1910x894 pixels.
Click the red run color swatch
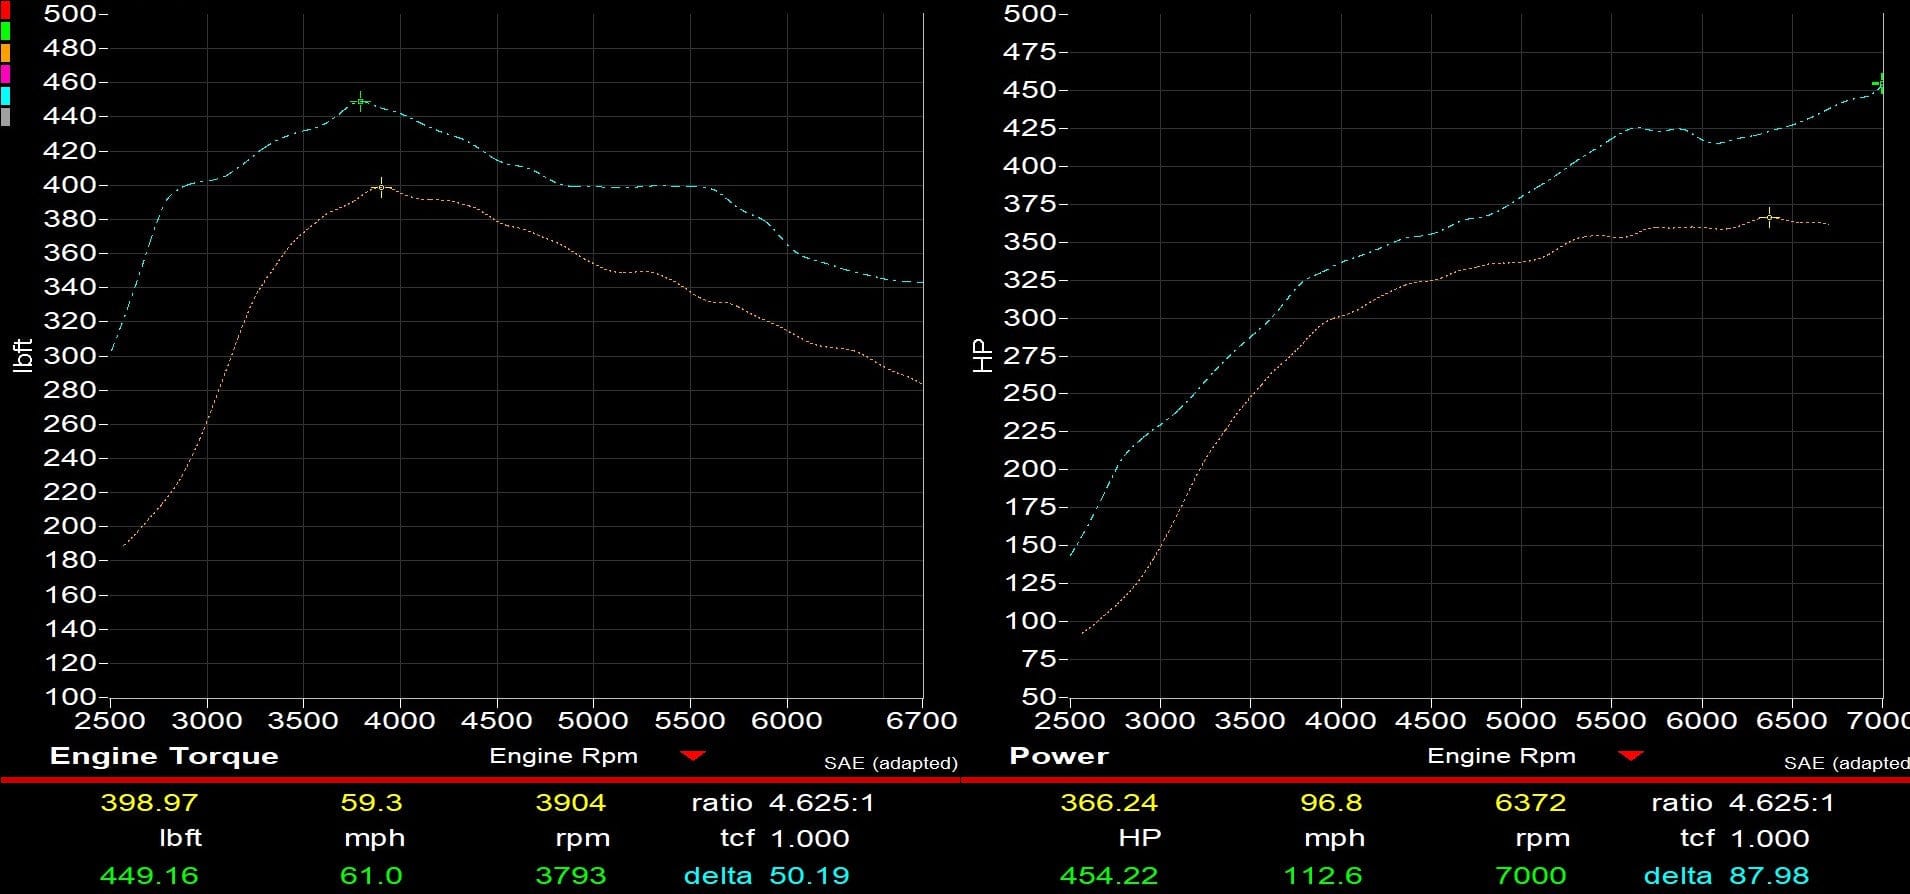[x=5, y=10]
